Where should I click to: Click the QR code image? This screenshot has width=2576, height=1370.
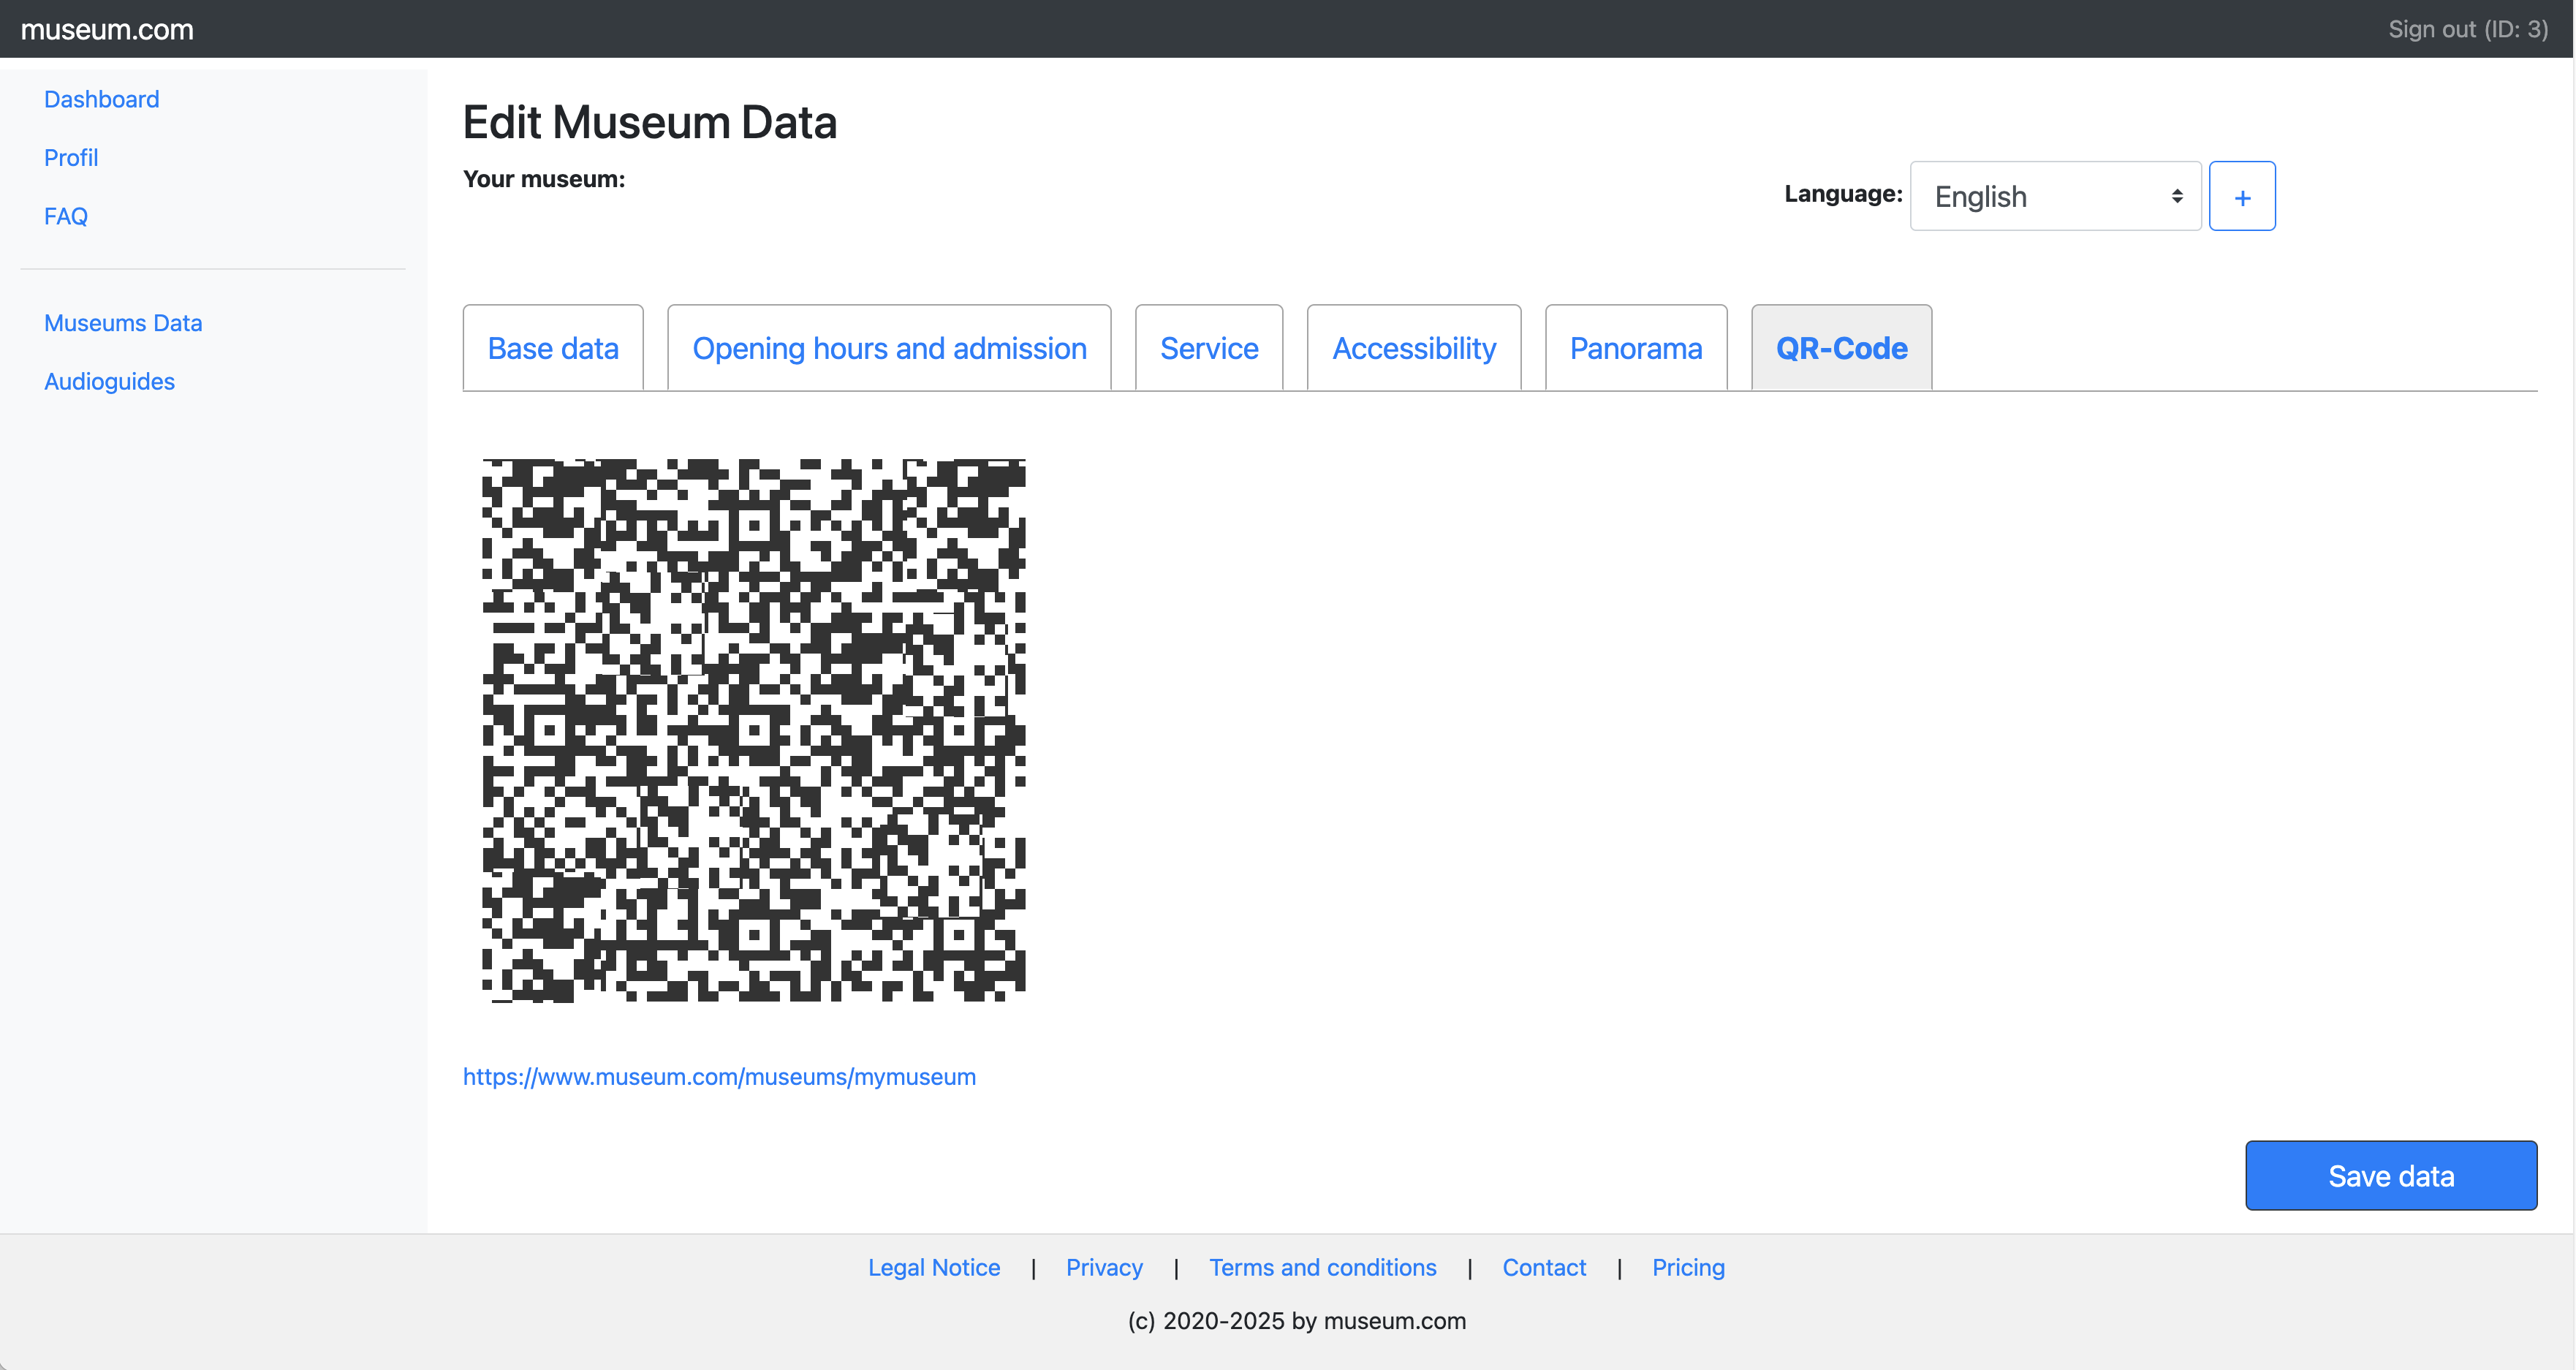pos(753,730)
